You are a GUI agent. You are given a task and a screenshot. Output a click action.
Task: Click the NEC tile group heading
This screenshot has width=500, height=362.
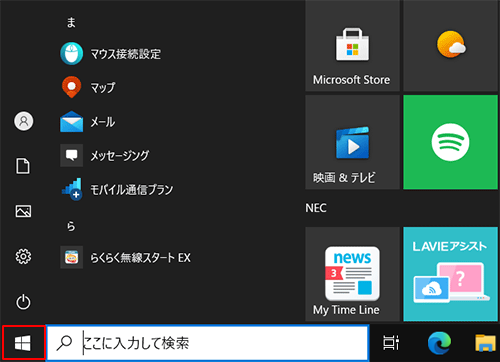[316, 208]
